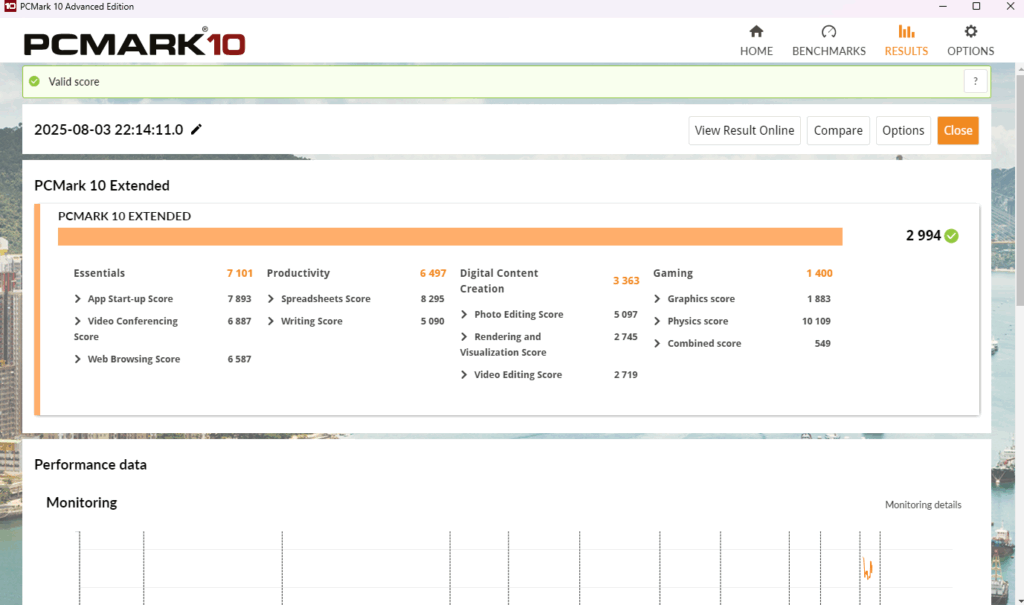1024x605 pixels.
Task: Expand the Video Editing Score row
Action: click(465, 375)
